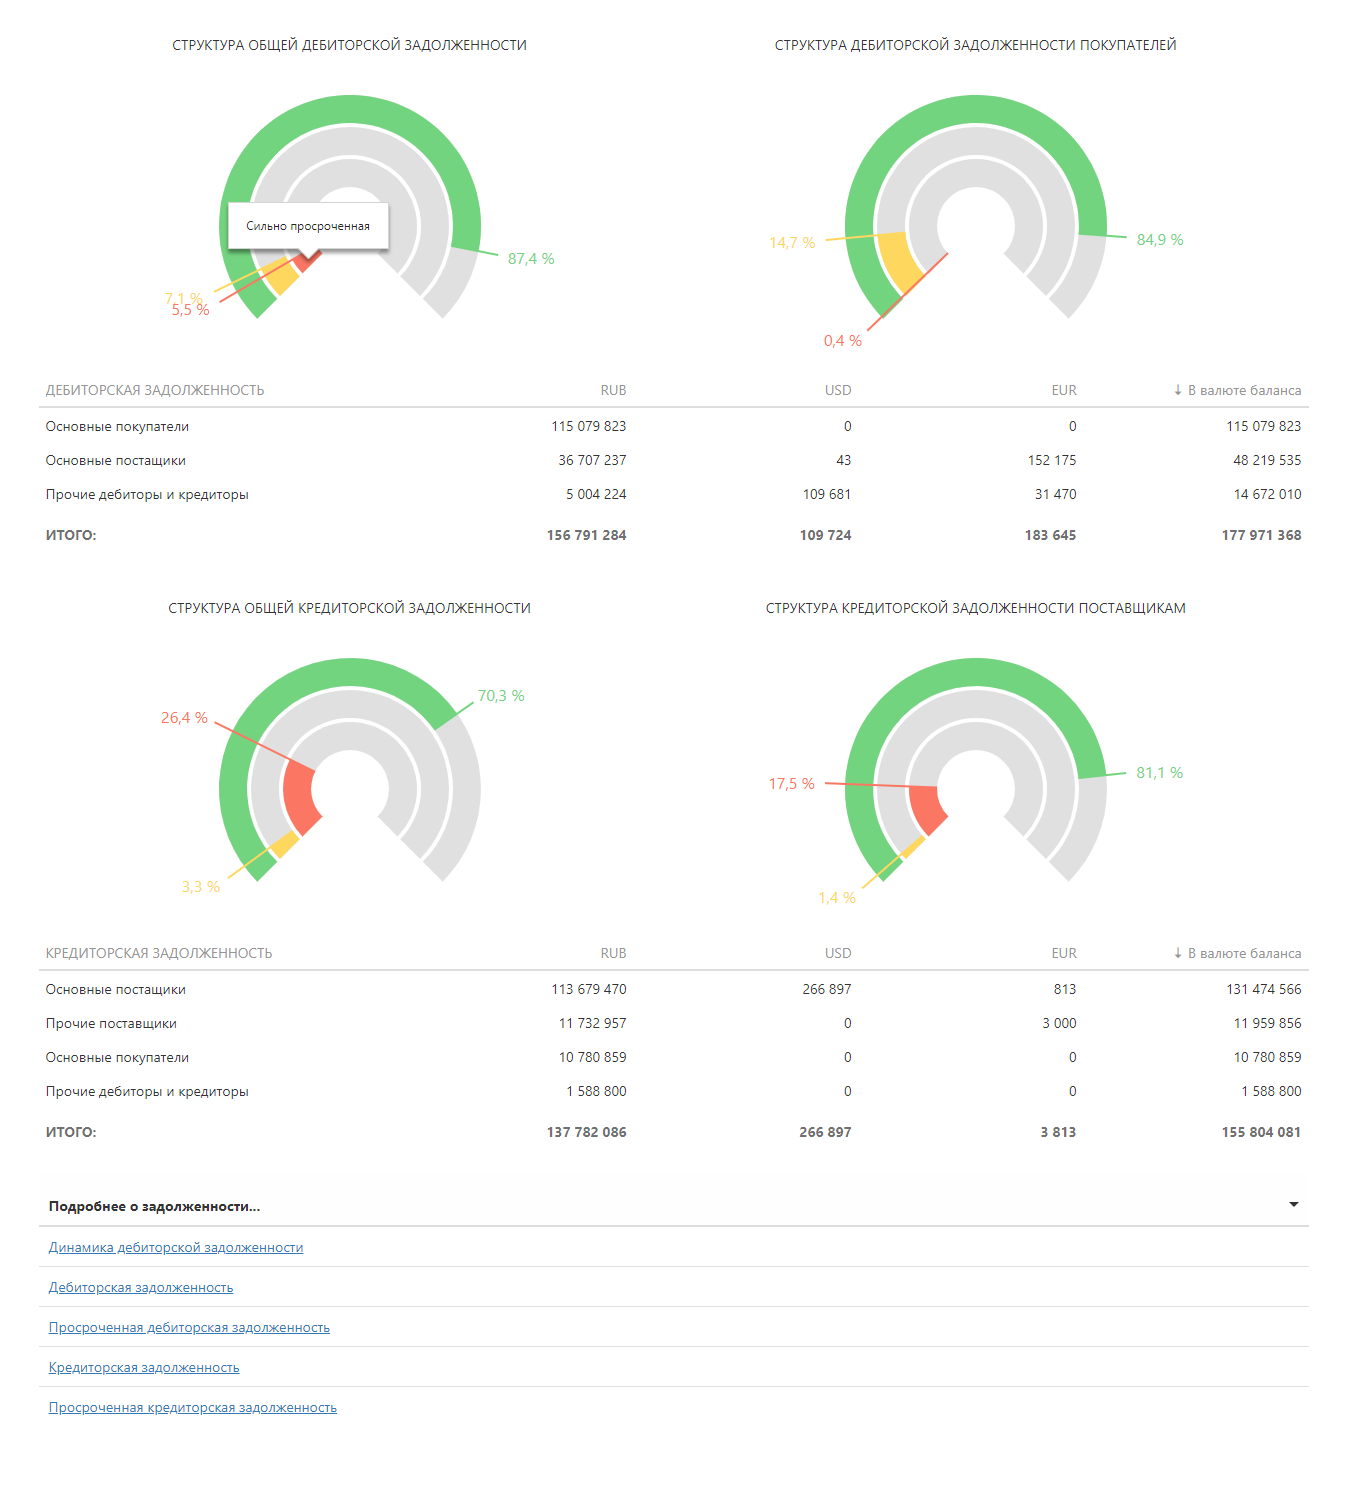This screenshot has width=1350, height=1485.
Task: Sort receivables table by RUB column
Action: 613,390
